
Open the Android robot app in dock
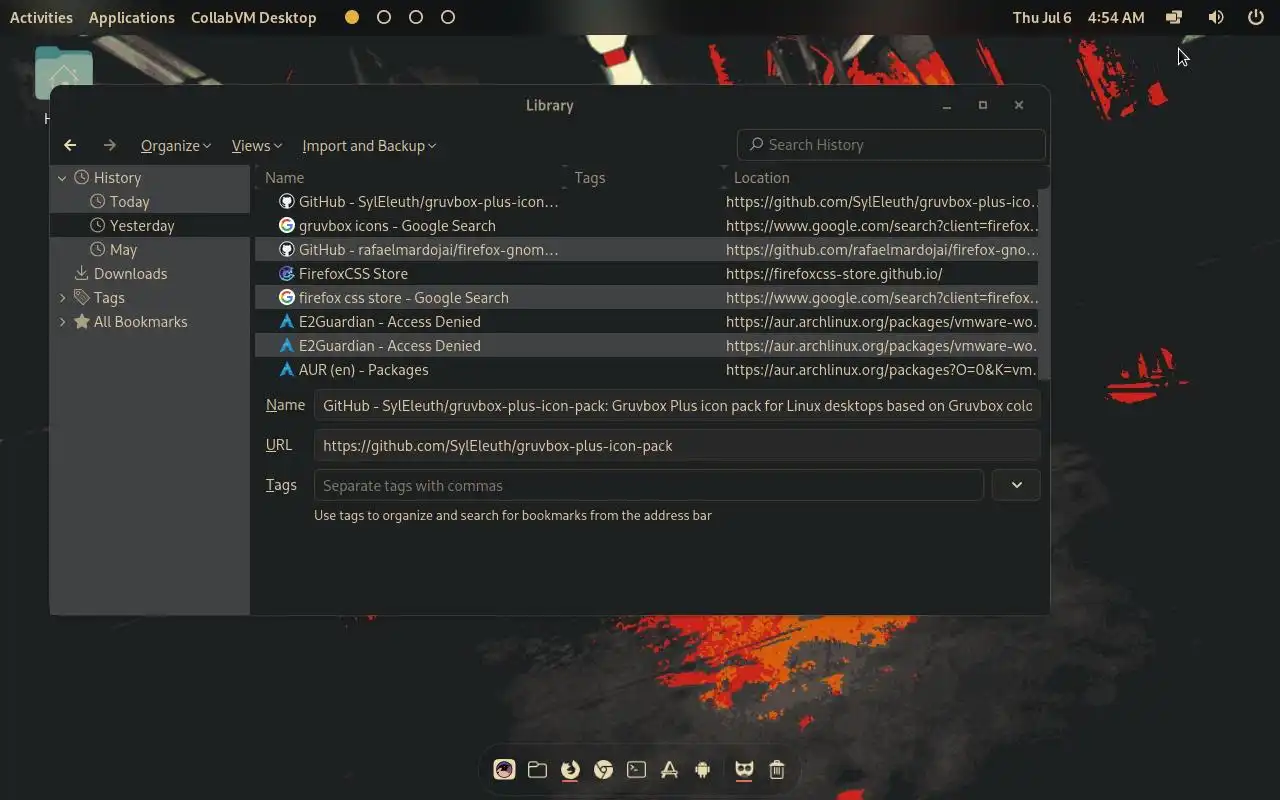click(x=702, y=769)
